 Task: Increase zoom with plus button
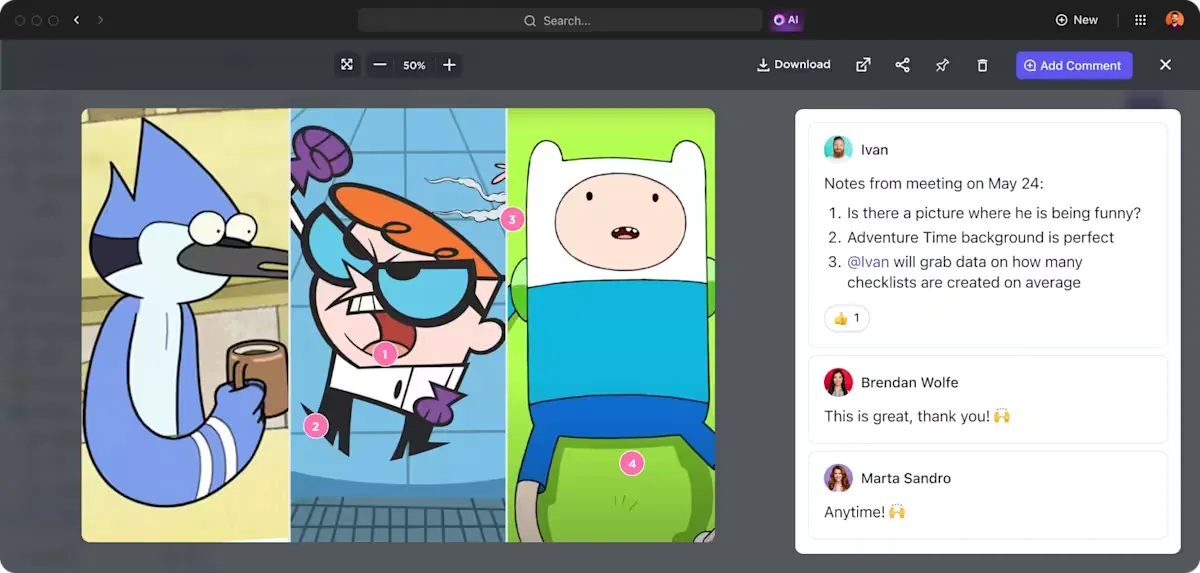point(450,65)
